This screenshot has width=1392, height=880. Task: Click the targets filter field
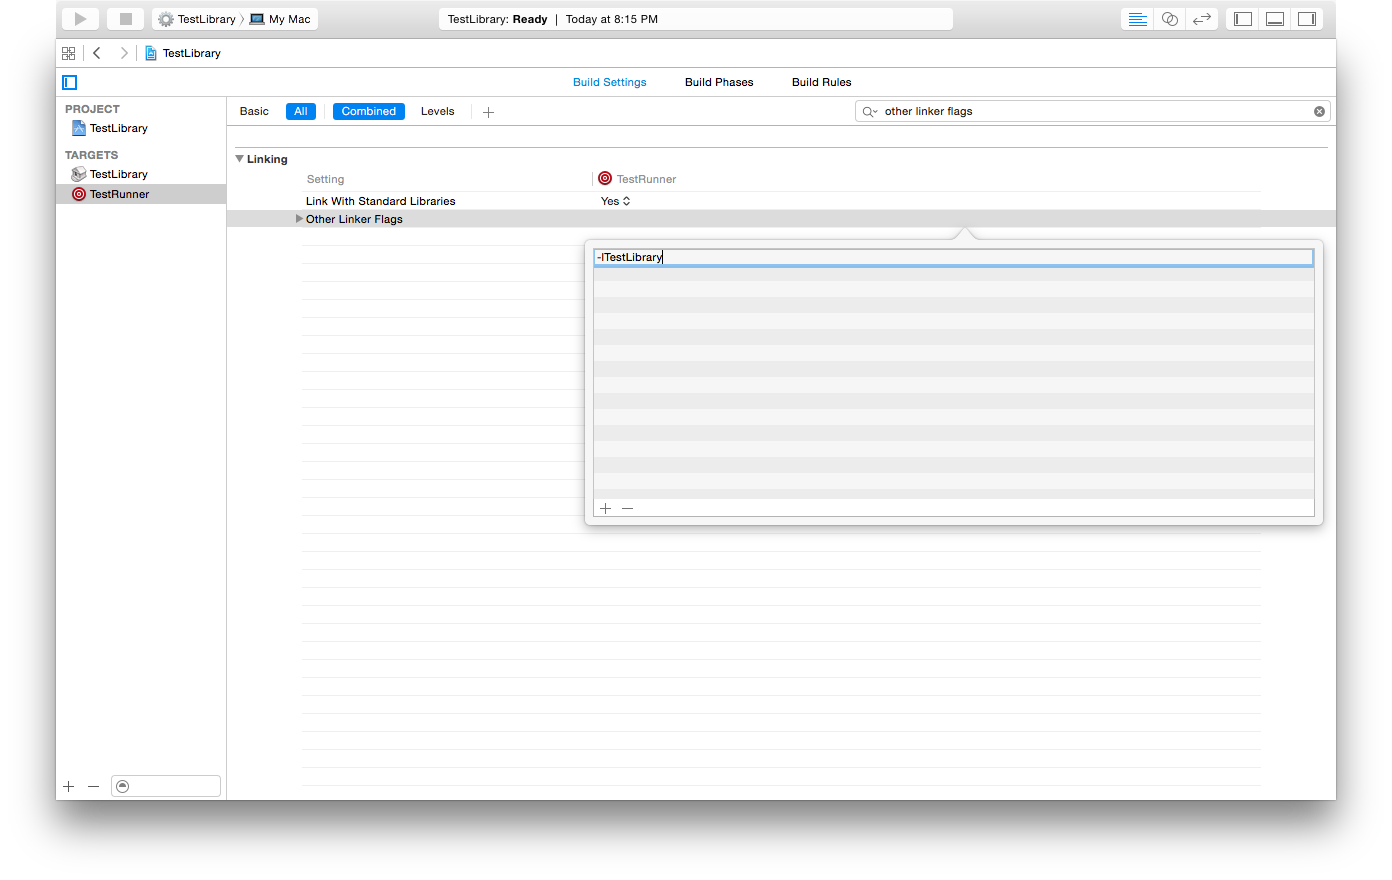coord(166,786)
